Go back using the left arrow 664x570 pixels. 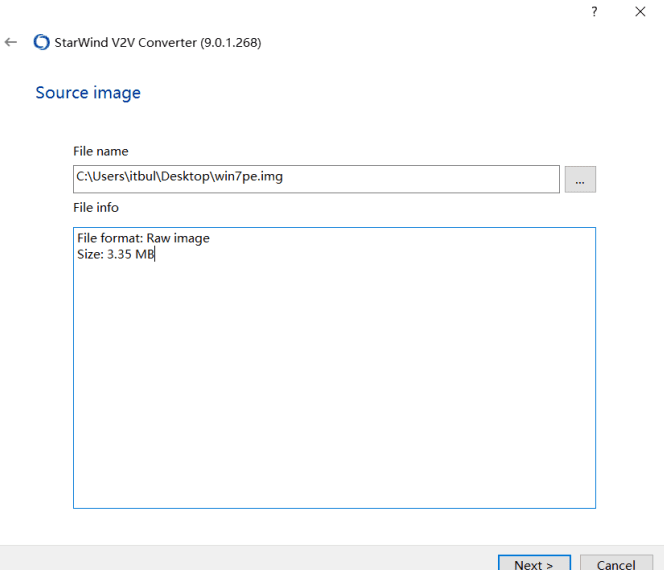(11, 42)
